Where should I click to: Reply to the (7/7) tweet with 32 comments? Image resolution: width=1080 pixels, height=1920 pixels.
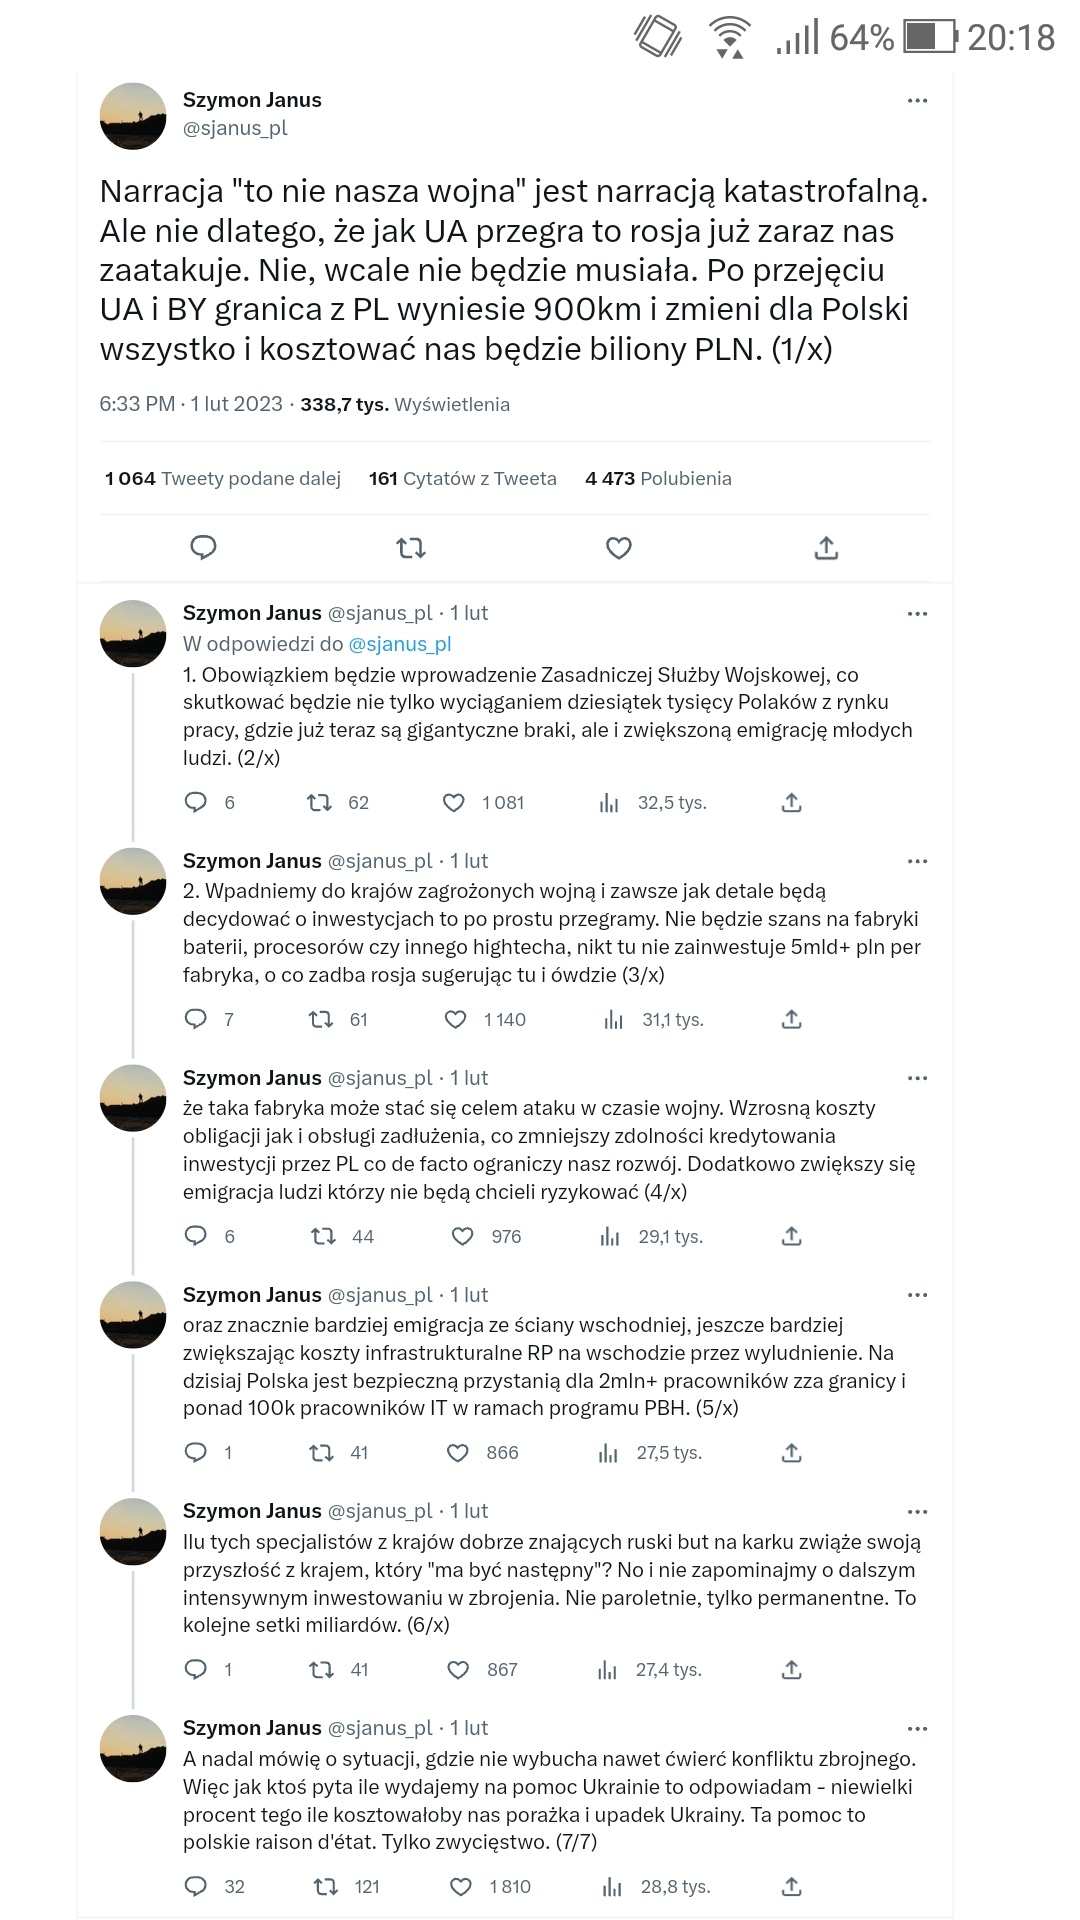pyautogui.click(x=197, y=1887)
